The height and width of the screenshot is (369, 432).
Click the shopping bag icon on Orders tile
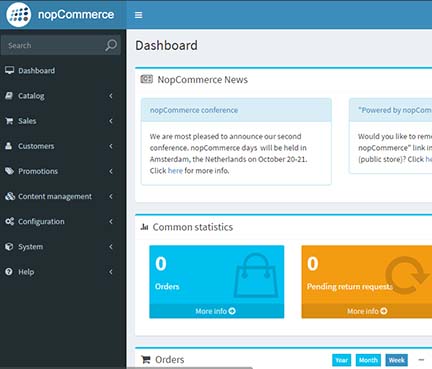[256, 275]
